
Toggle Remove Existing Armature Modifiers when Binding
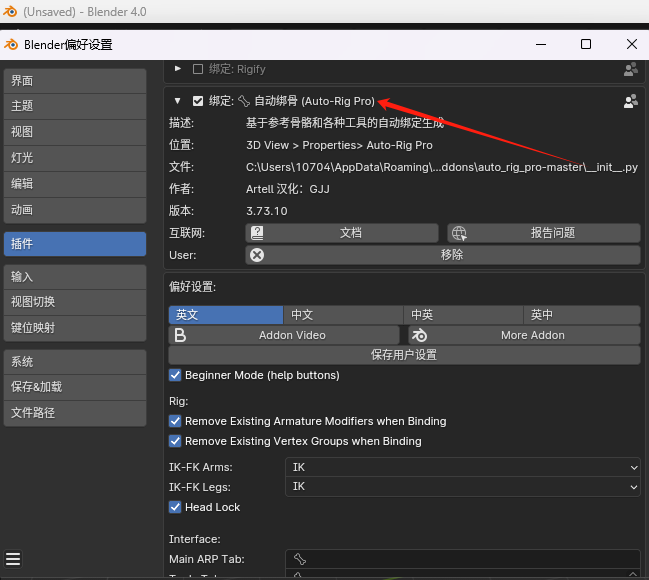175,421
